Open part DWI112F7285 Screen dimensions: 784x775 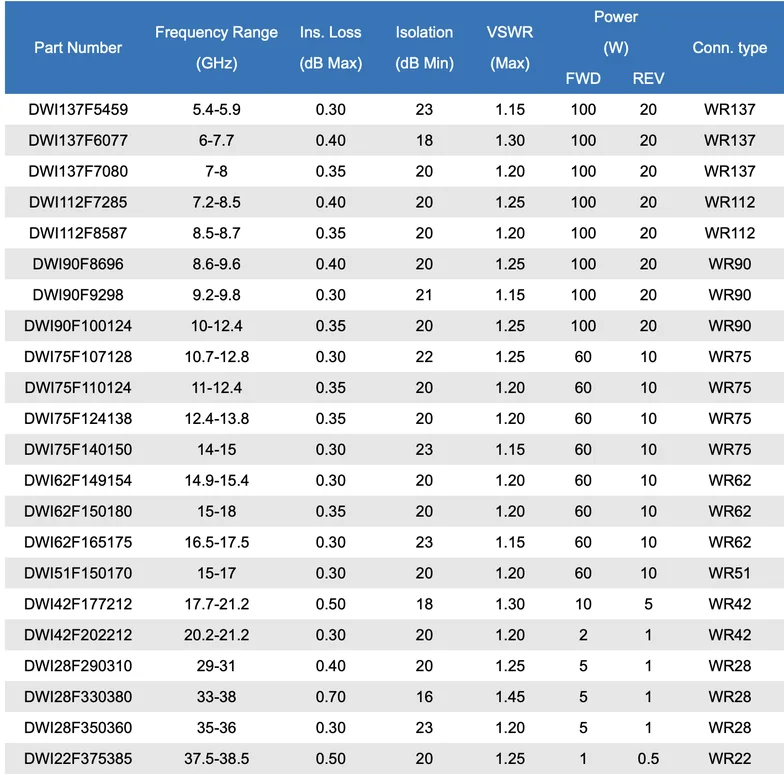(78, 202)
